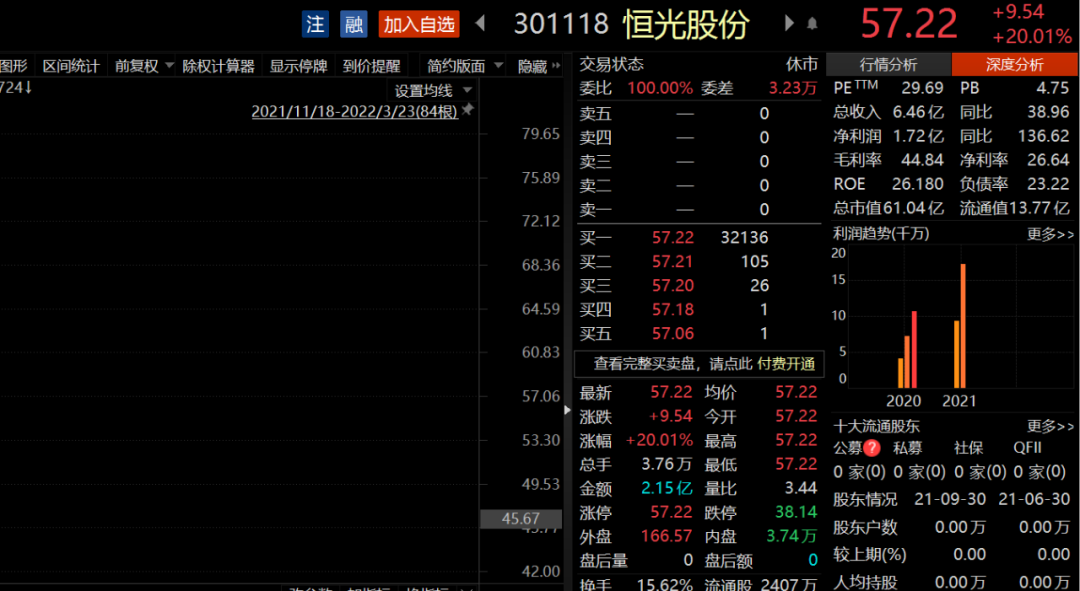Click the QFII holder category
This screenshot has width=1080, height=591.
(x=1028, y=448)
